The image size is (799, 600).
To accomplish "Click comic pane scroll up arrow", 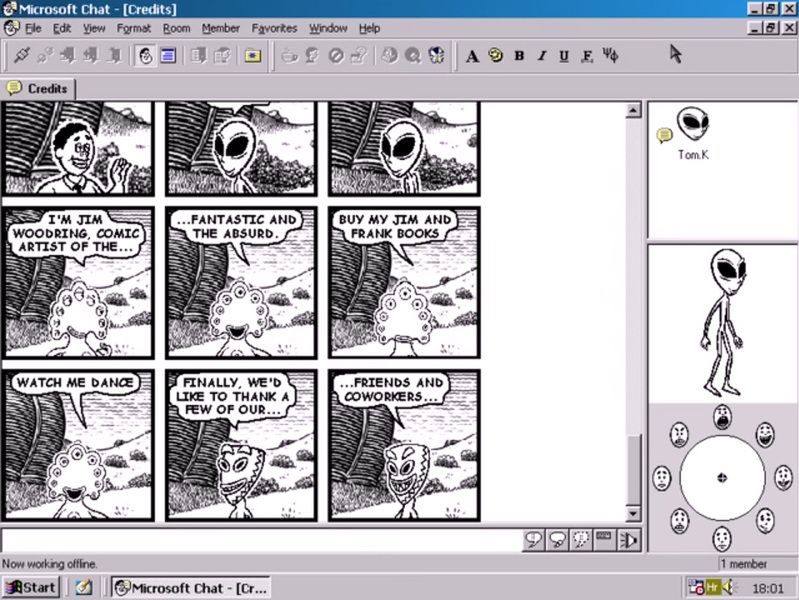I will coord(633,110).
